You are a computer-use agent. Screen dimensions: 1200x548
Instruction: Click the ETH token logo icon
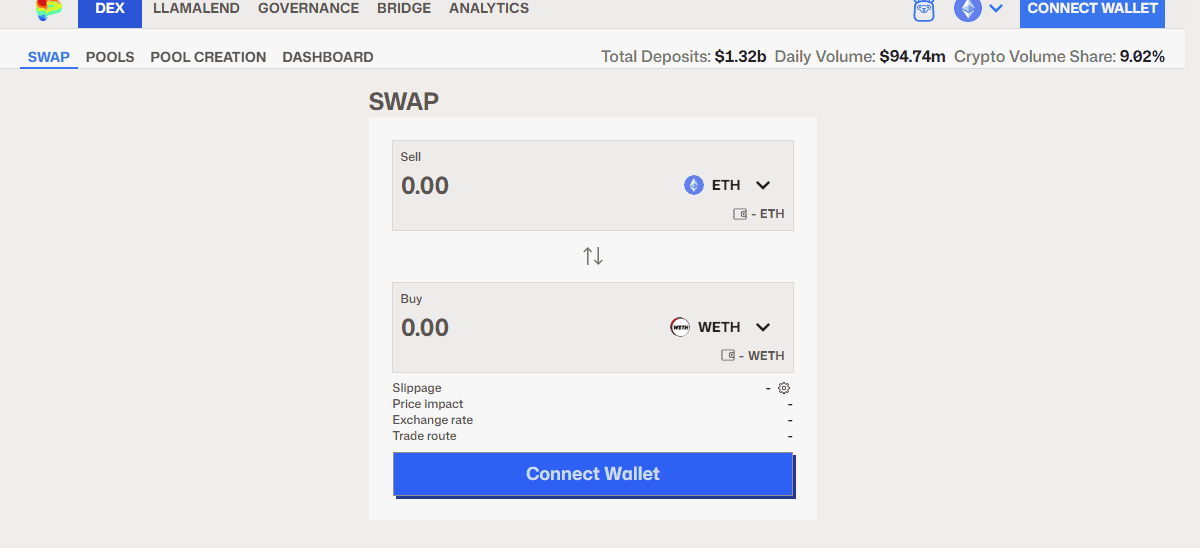click(694, 185)
